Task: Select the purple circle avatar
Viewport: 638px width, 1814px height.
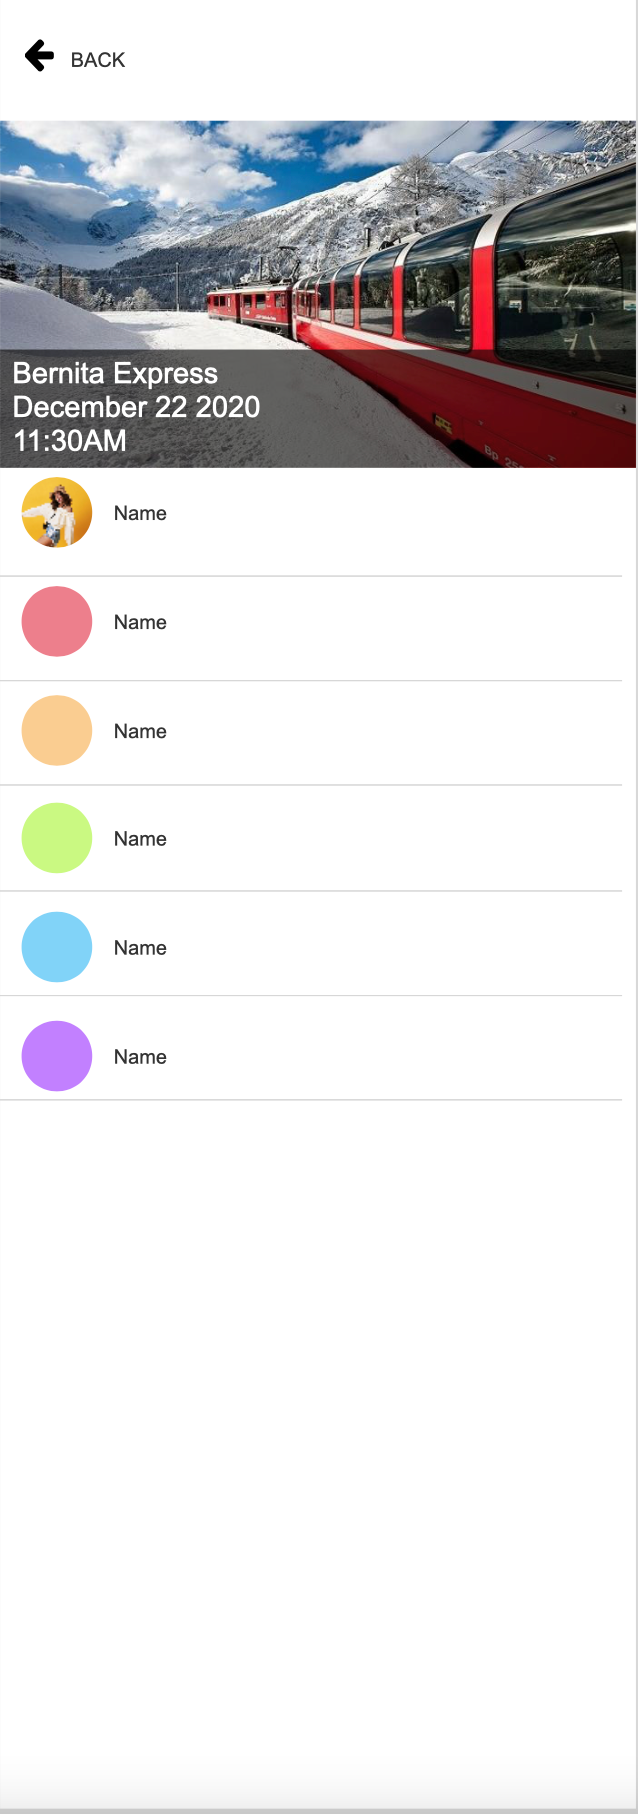Action: pyautogui.click(x=57, y=1056)
